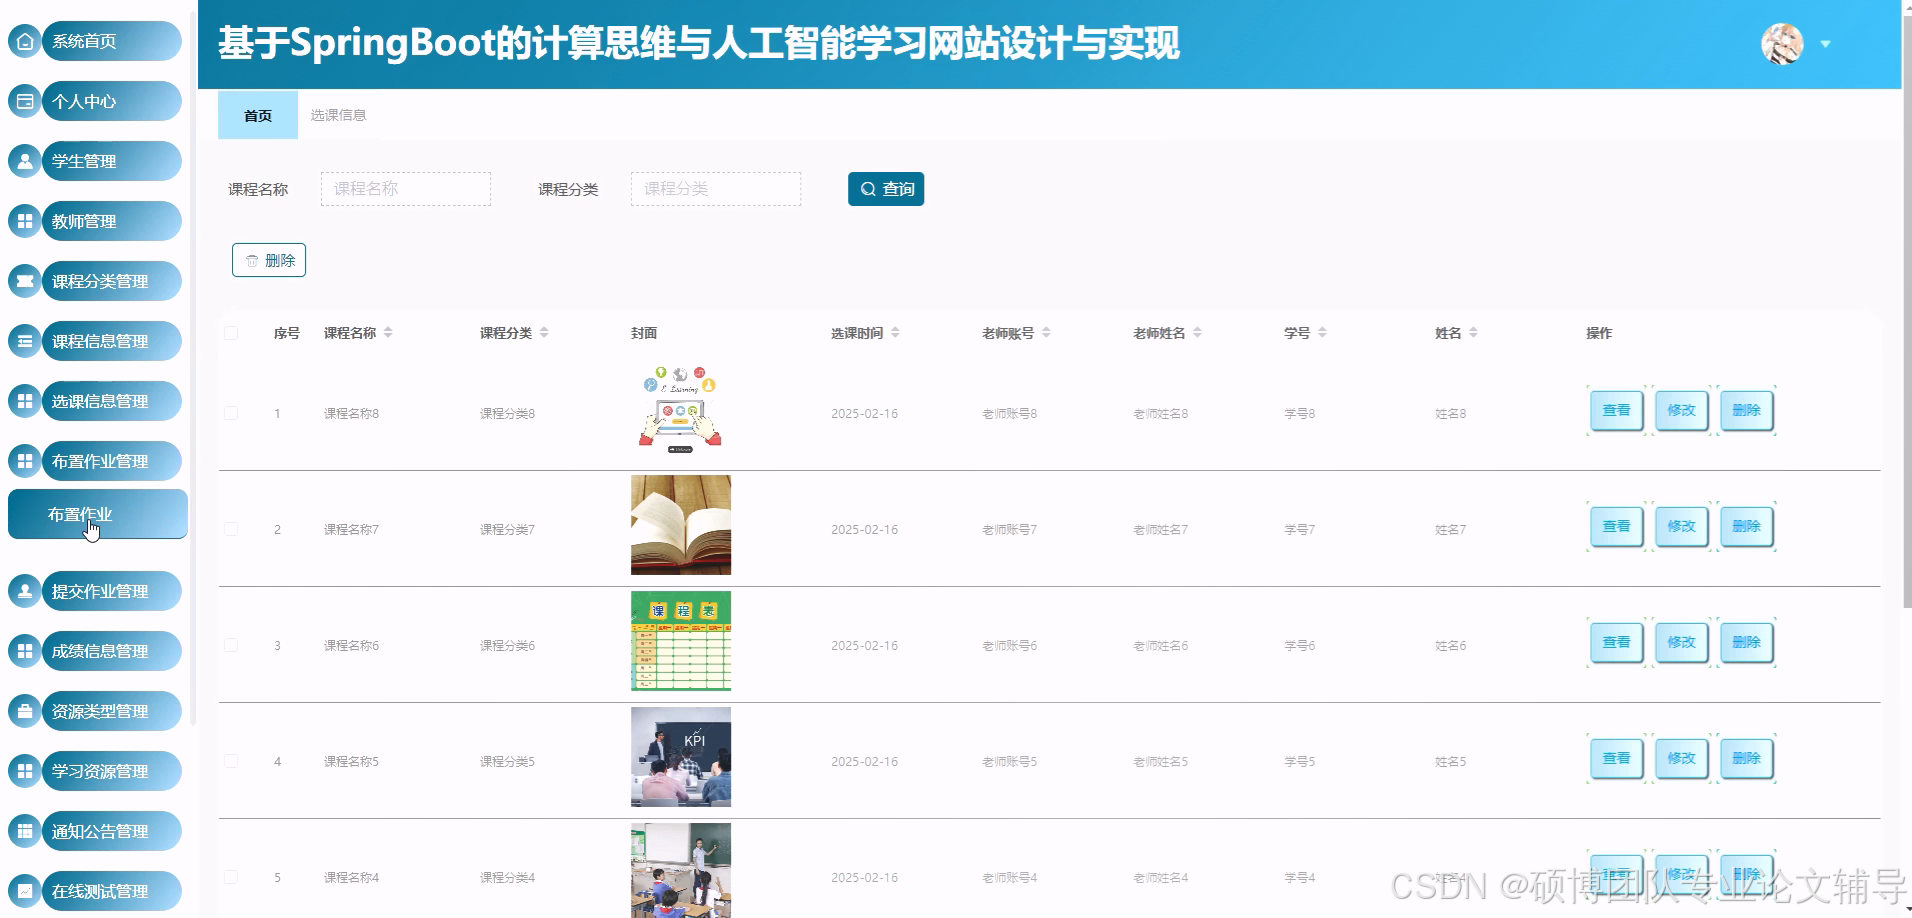Click the KPI classroom cover for 课程名称5

[x=681, y=757]
